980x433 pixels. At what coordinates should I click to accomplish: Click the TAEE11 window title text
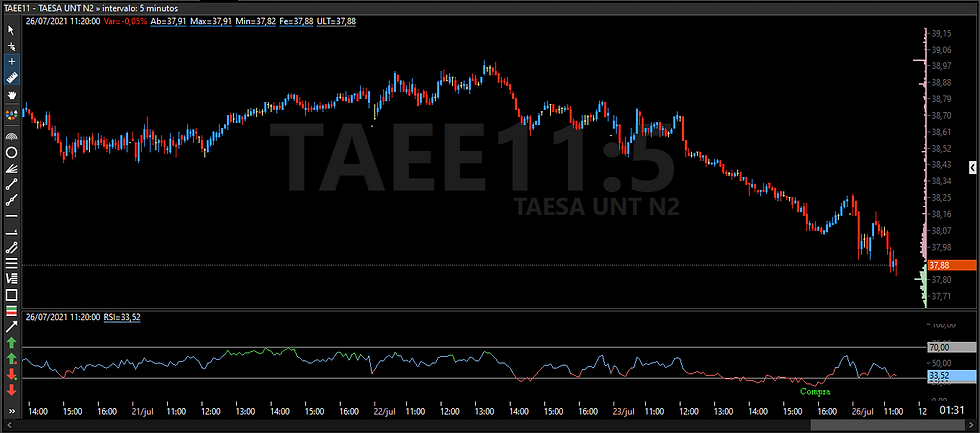click(91, 8)
